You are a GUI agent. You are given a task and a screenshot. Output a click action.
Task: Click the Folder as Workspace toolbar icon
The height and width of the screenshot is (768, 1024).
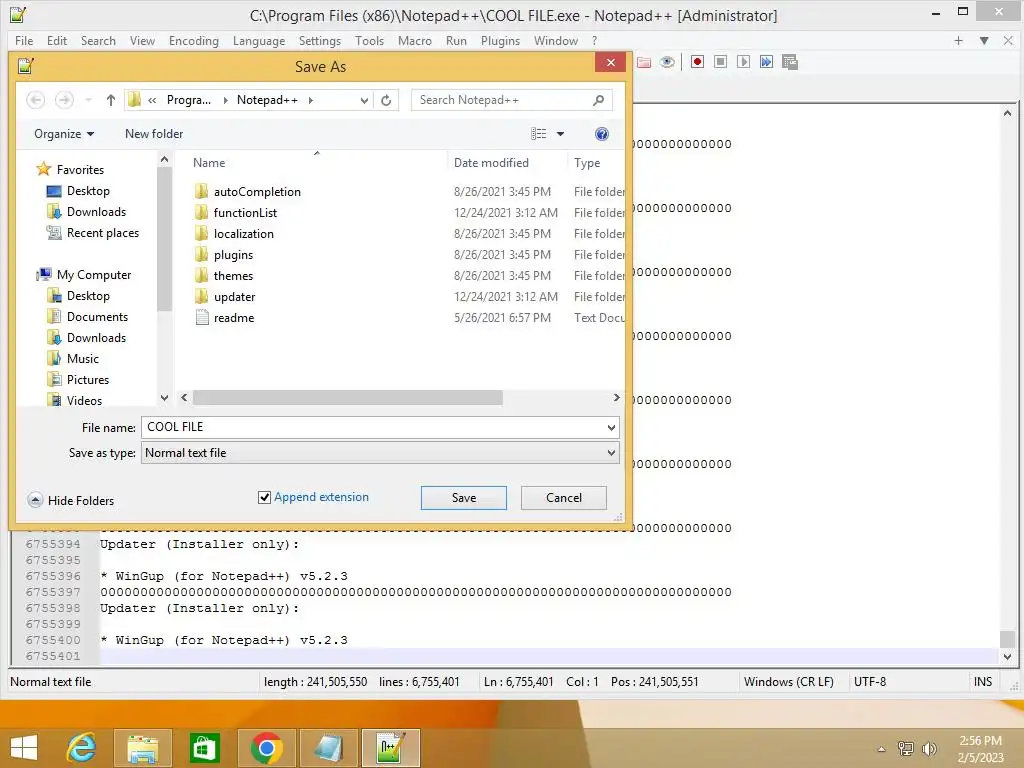(644, 62)
